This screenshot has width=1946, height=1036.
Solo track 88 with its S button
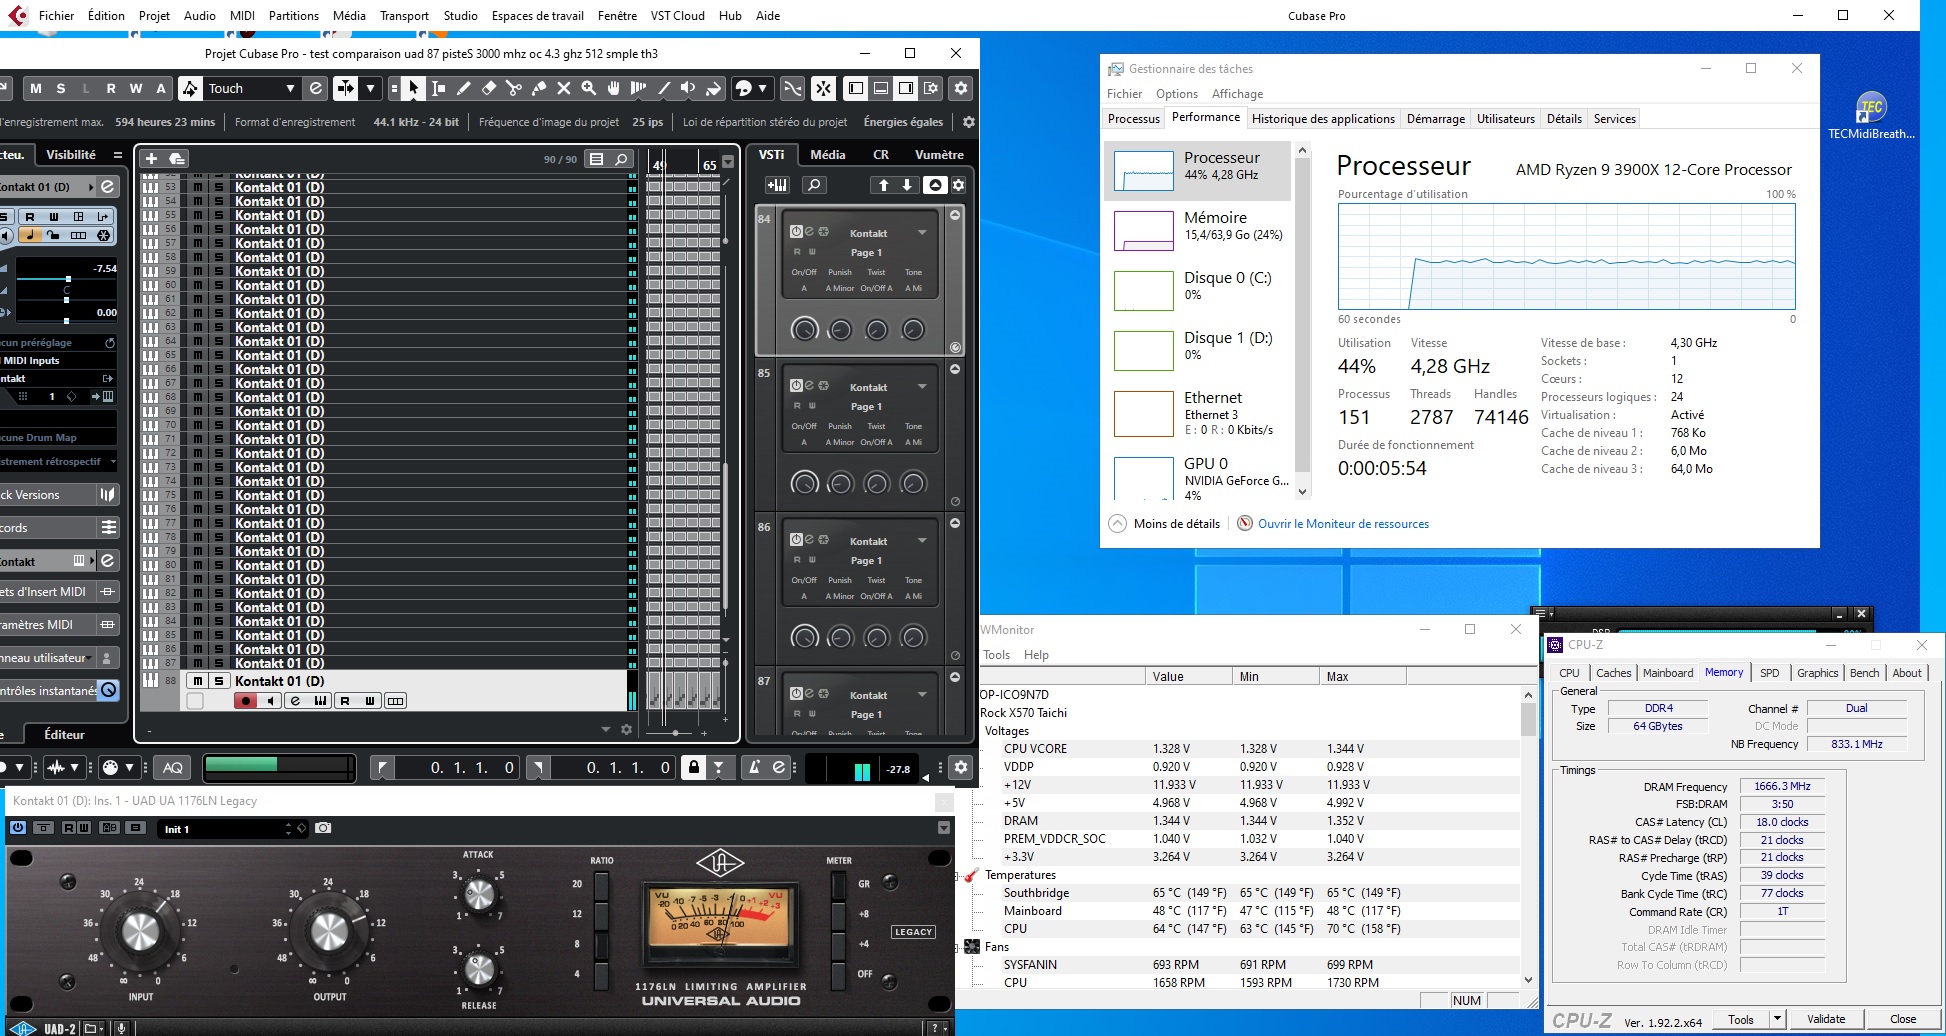point(217,681)
